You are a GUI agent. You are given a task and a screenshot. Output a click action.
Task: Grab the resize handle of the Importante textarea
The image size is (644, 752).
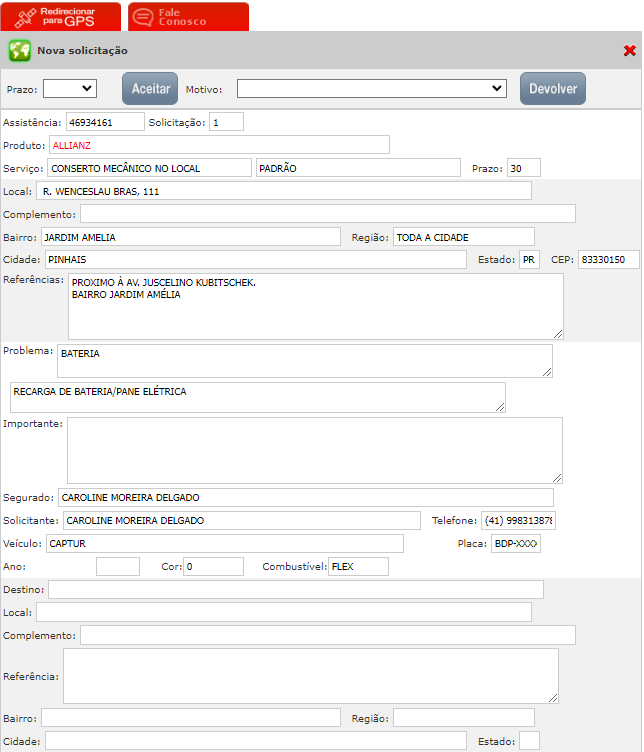[x=557, y=478]
